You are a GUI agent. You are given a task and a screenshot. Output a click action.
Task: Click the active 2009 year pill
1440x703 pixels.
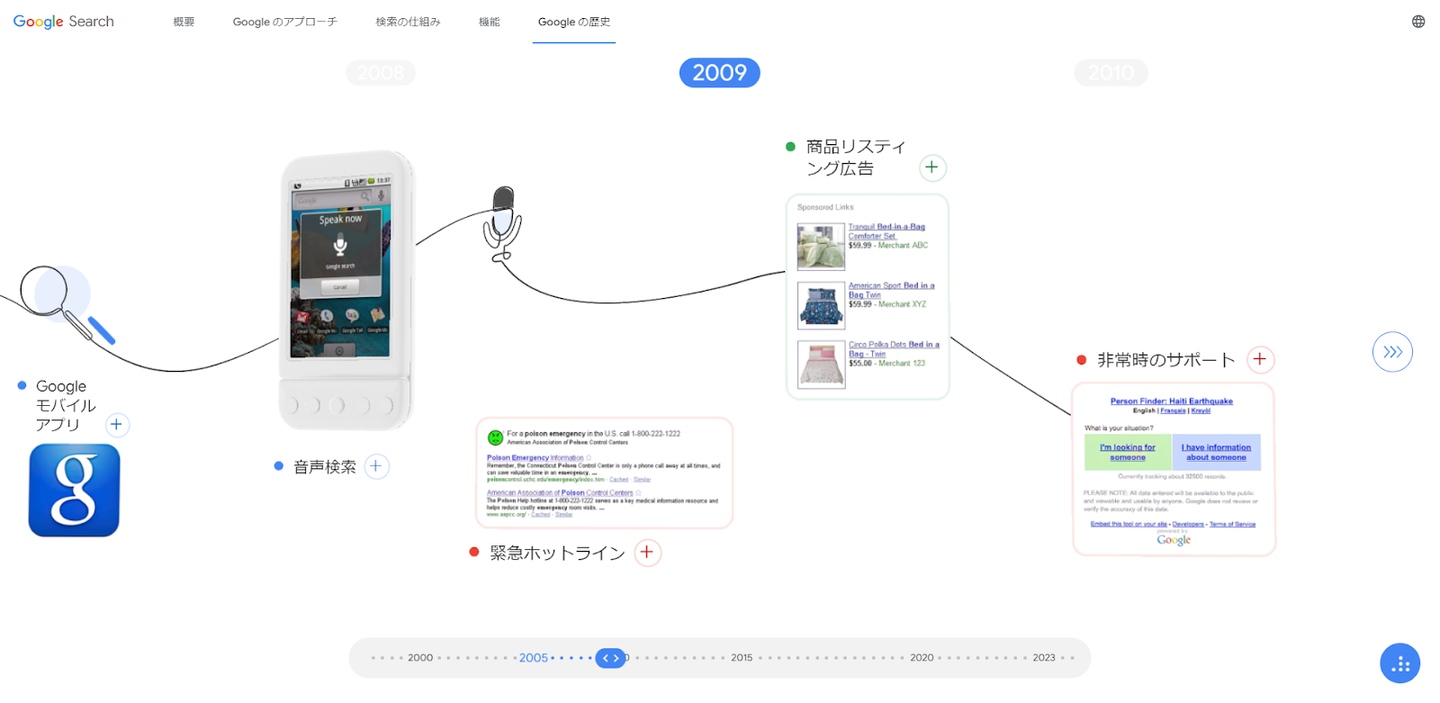click(720, 73)
